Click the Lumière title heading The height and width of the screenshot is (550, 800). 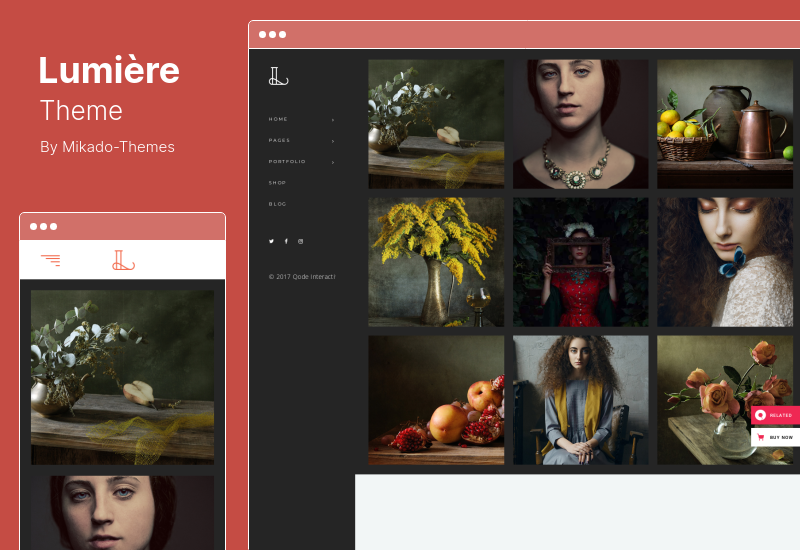(x=109, y=70)
